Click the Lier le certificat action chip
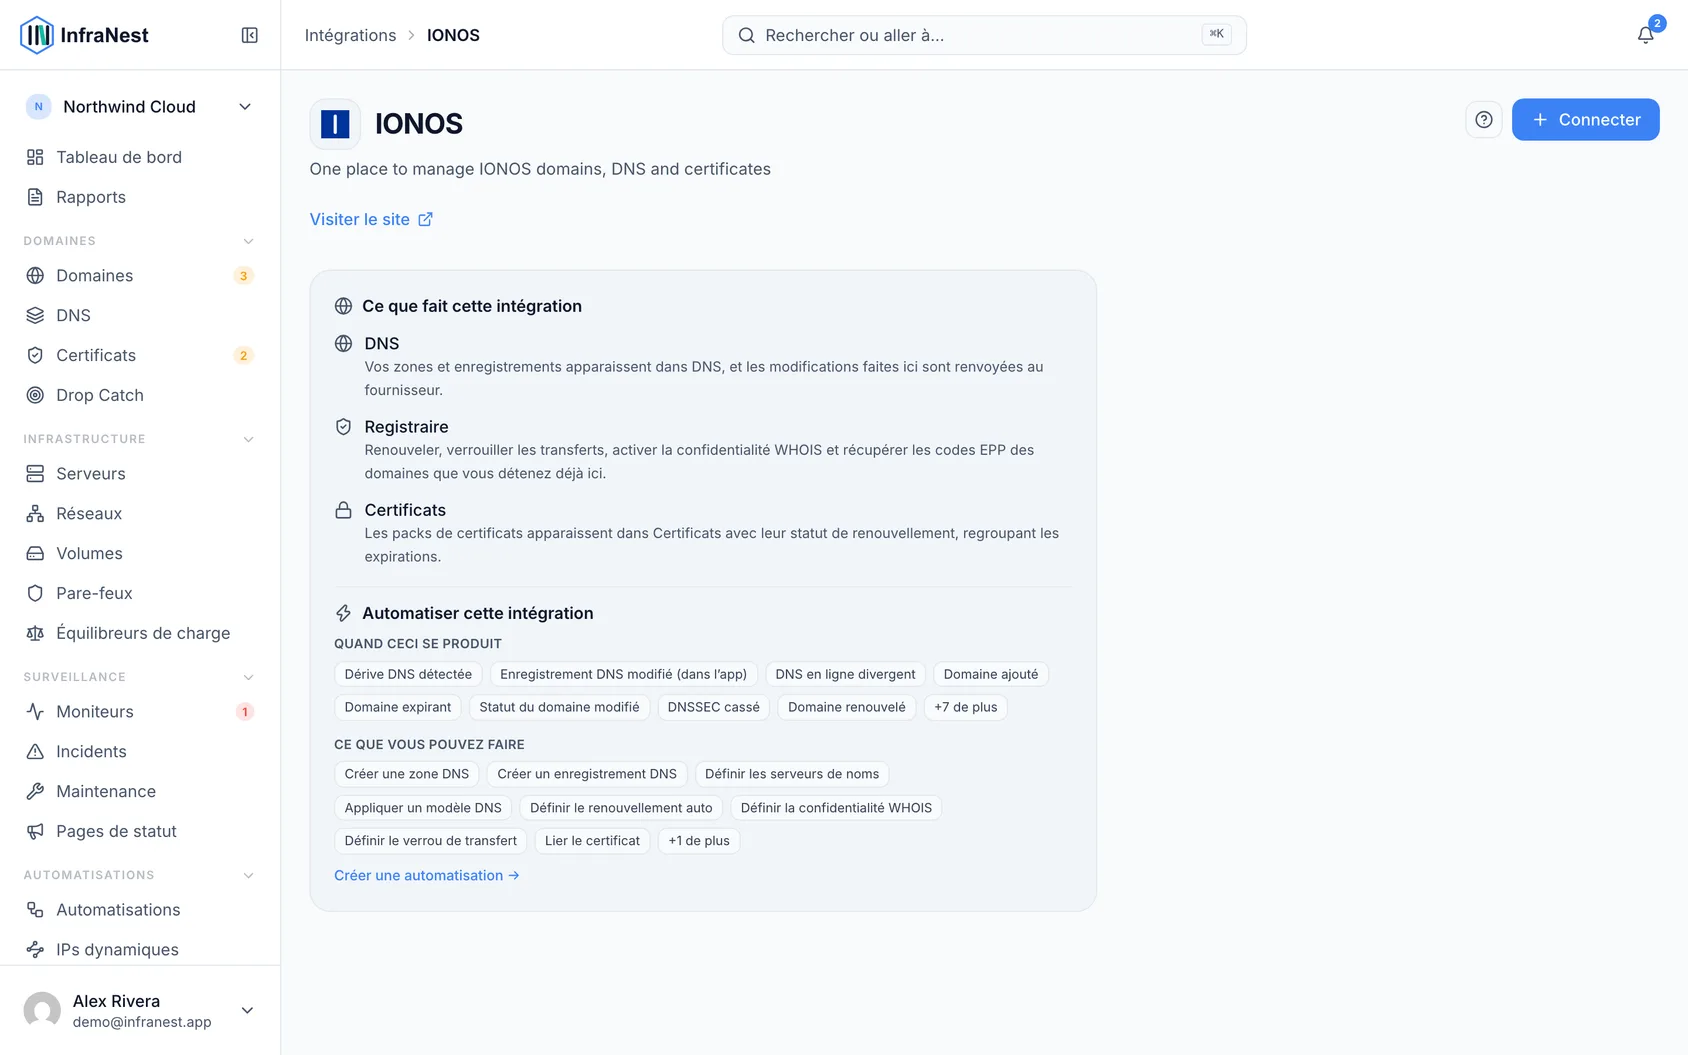This screenshot has width=1688, height=1055. [x=592, y=841]
